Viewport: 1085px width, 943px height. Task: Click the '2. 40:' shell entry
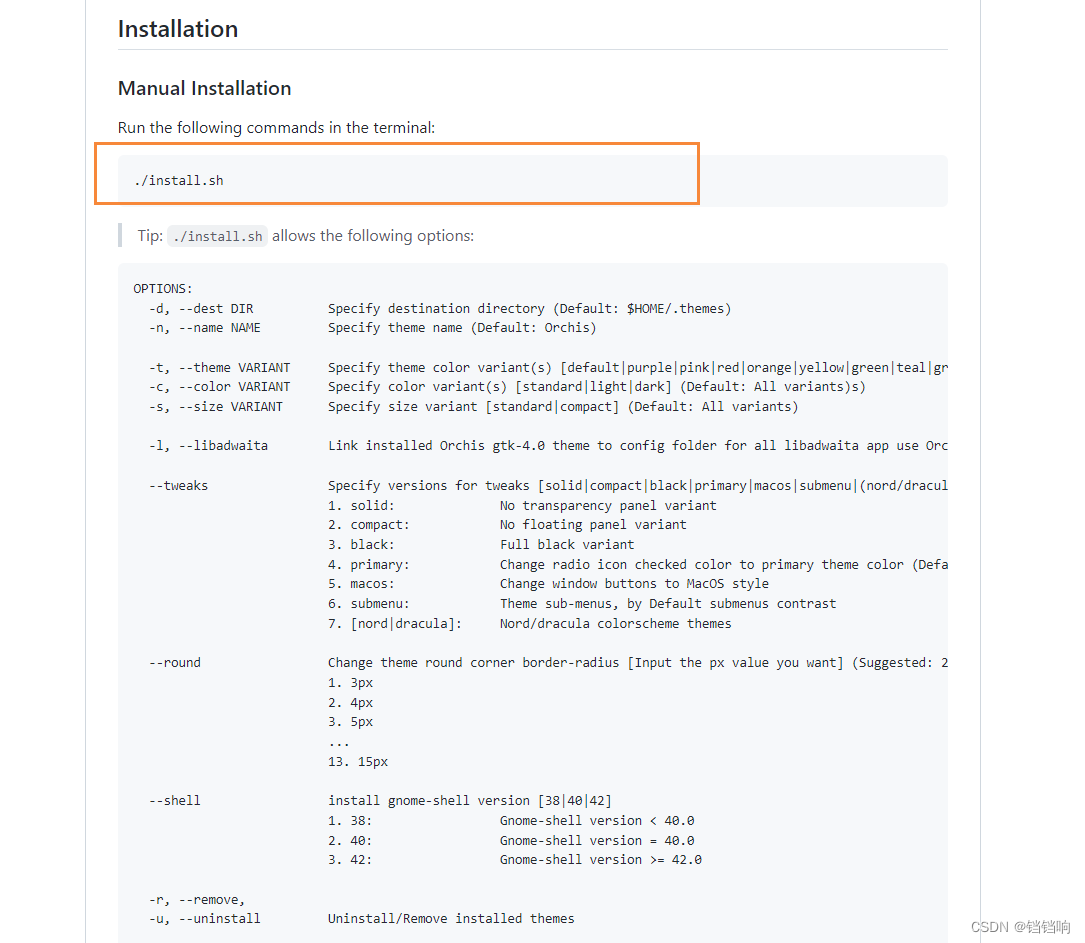350,841
